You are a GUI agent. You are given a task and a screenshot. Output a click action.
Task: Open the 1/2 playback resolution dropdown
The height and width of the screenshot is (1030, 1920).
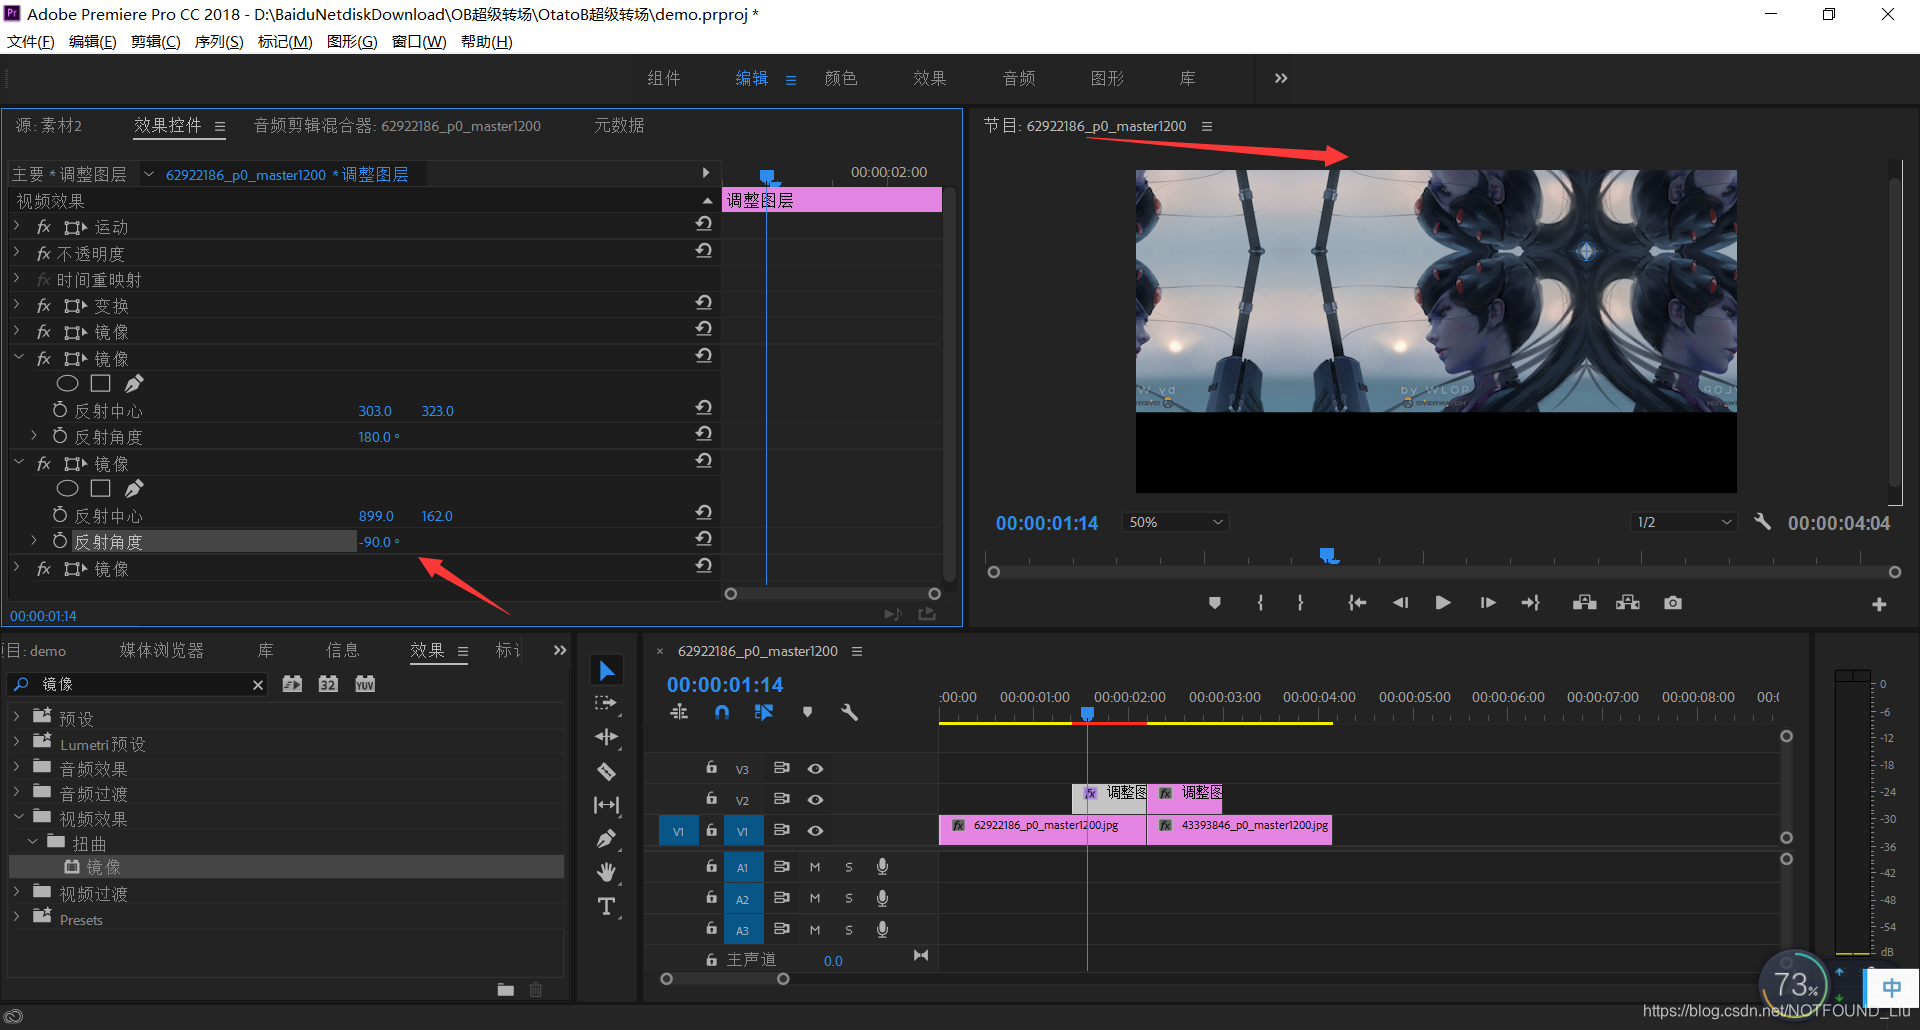(x=1684, y=522)
